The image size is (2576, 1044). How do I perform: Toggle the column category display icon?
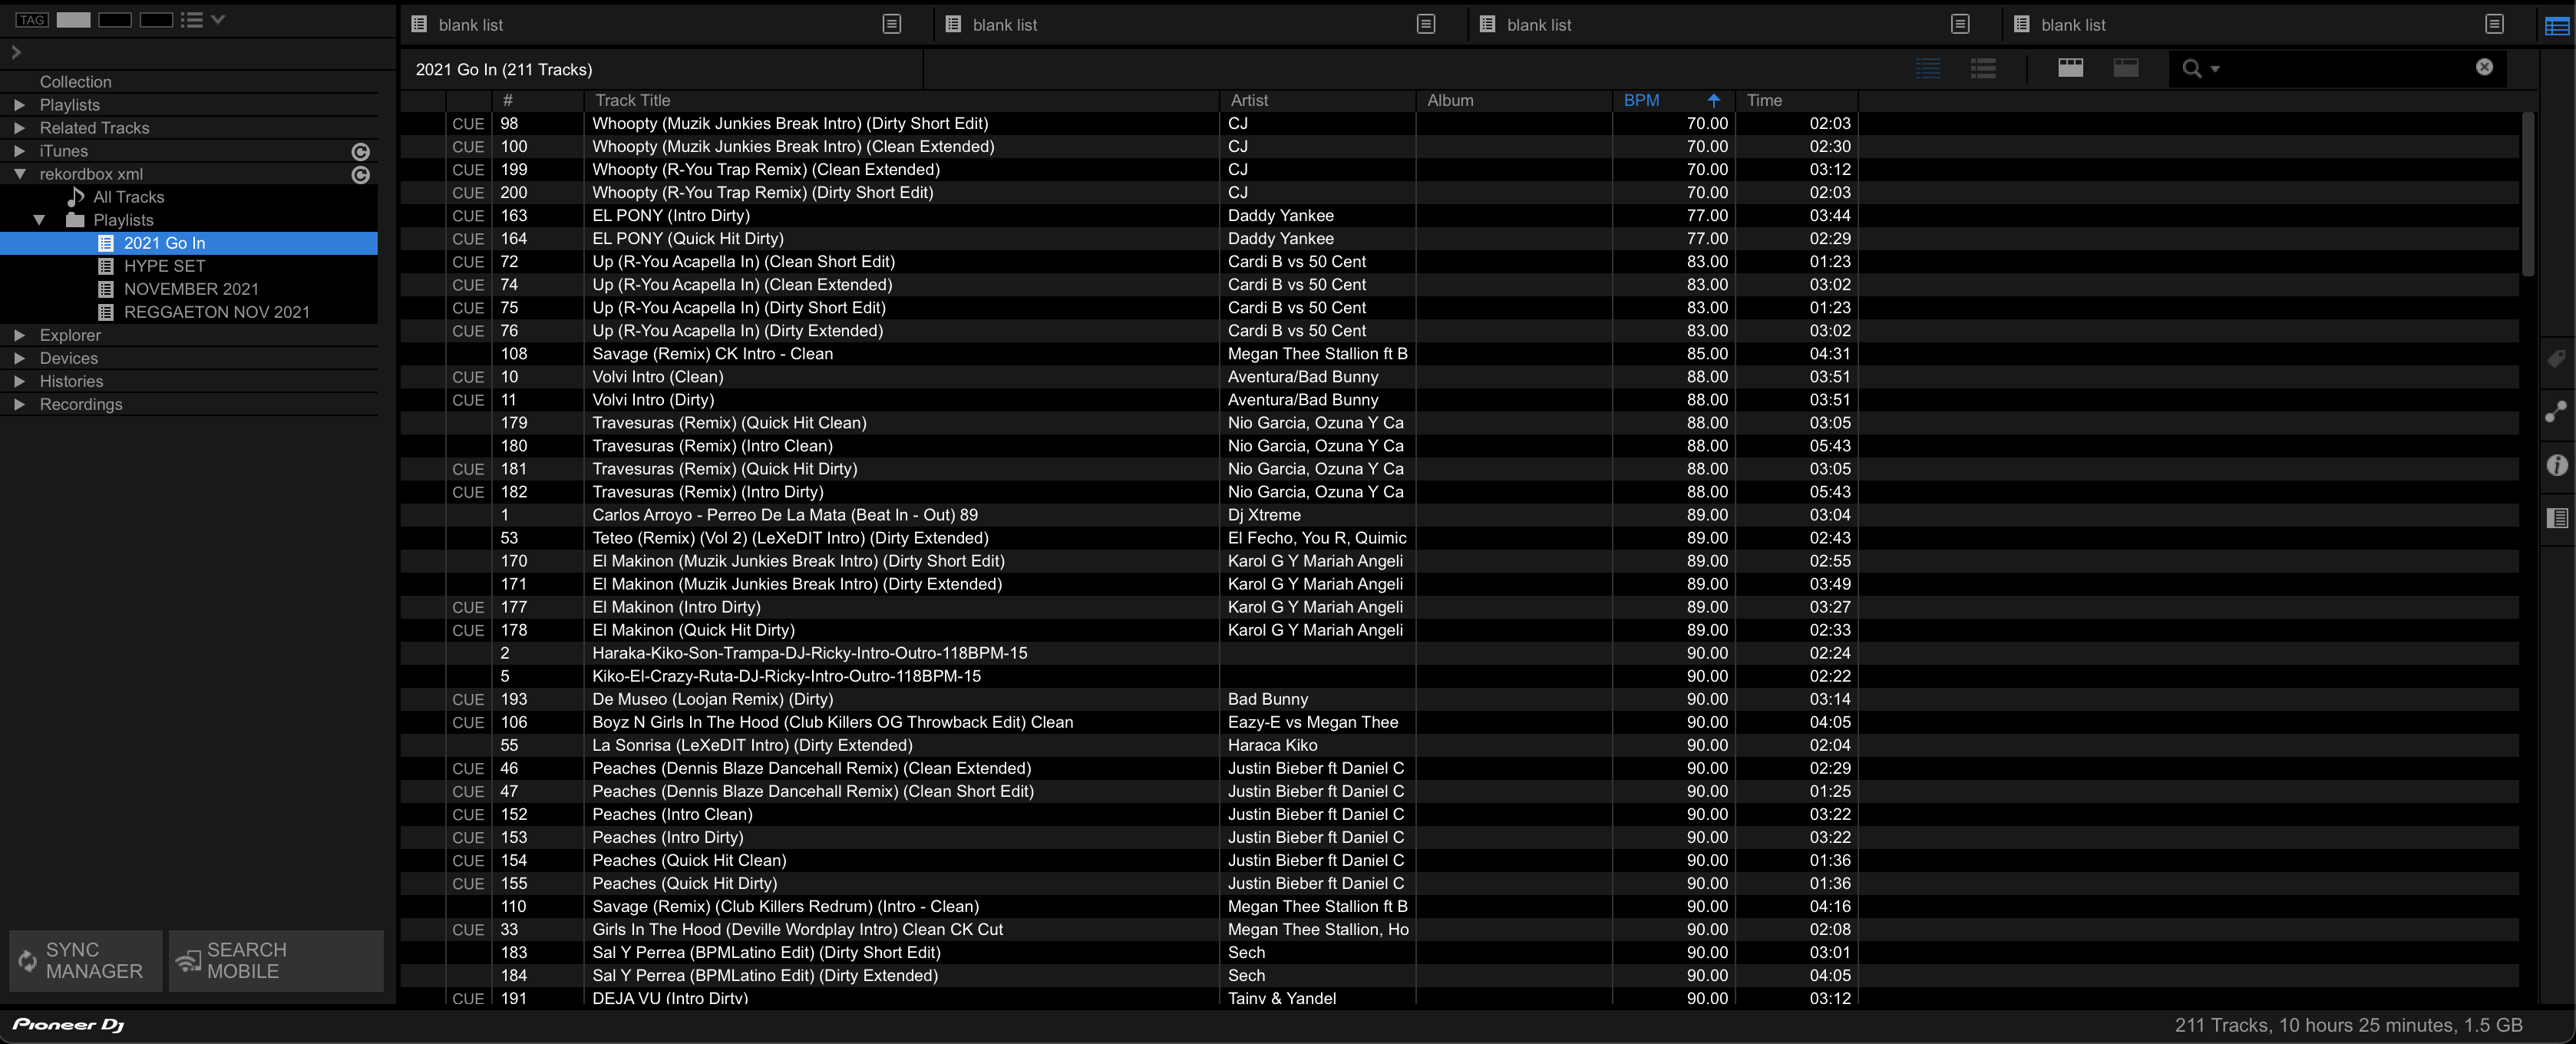pos(2070,68)
